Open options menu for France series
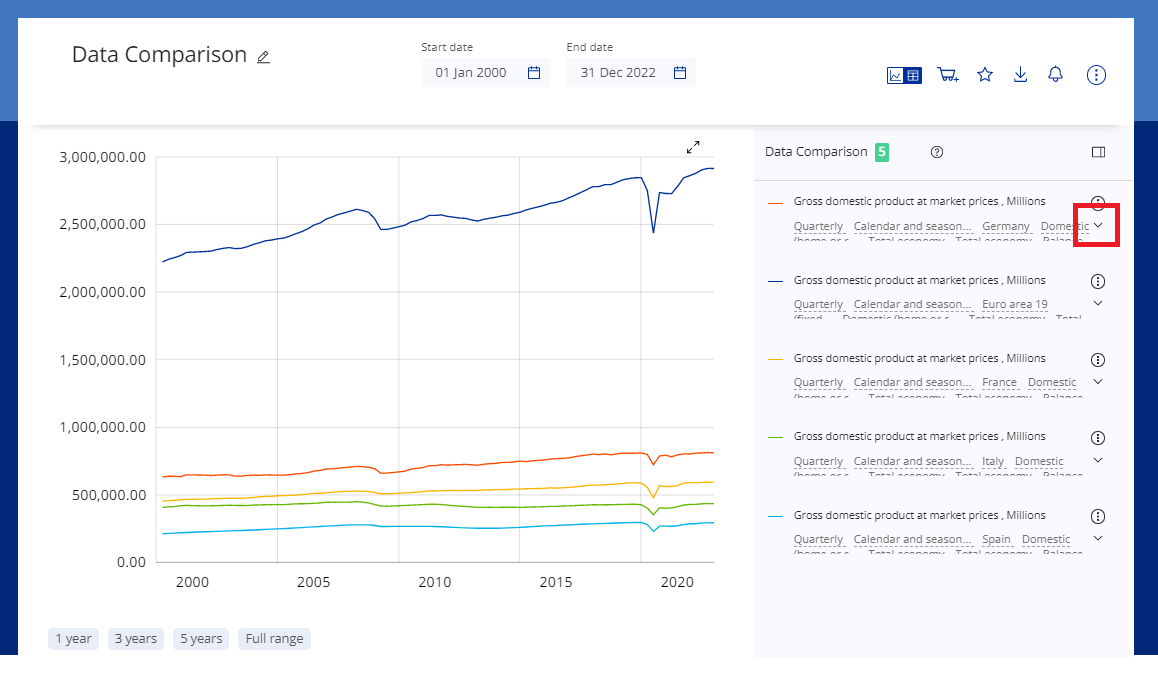The width and height of the screenshot is (1158, 681). 1097,359
